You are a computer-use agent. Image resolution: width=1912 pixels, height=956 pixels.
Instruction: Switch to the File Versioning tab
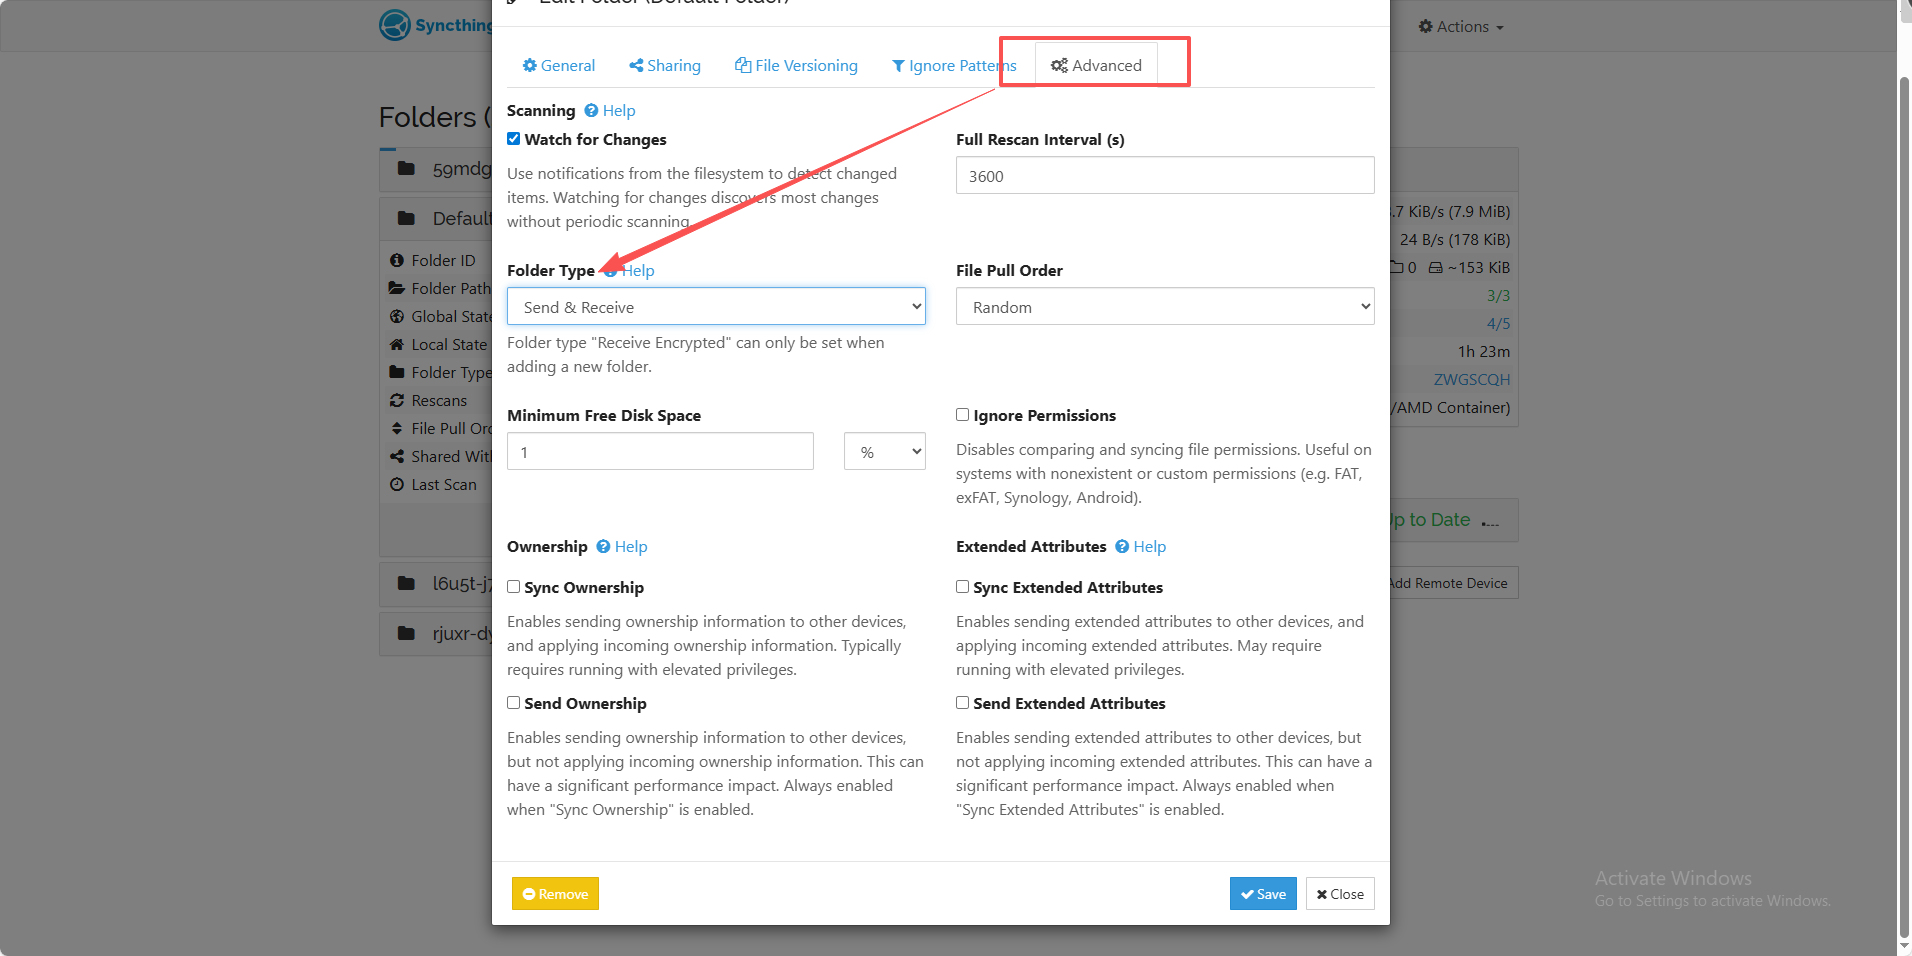(x=797, y=65)
